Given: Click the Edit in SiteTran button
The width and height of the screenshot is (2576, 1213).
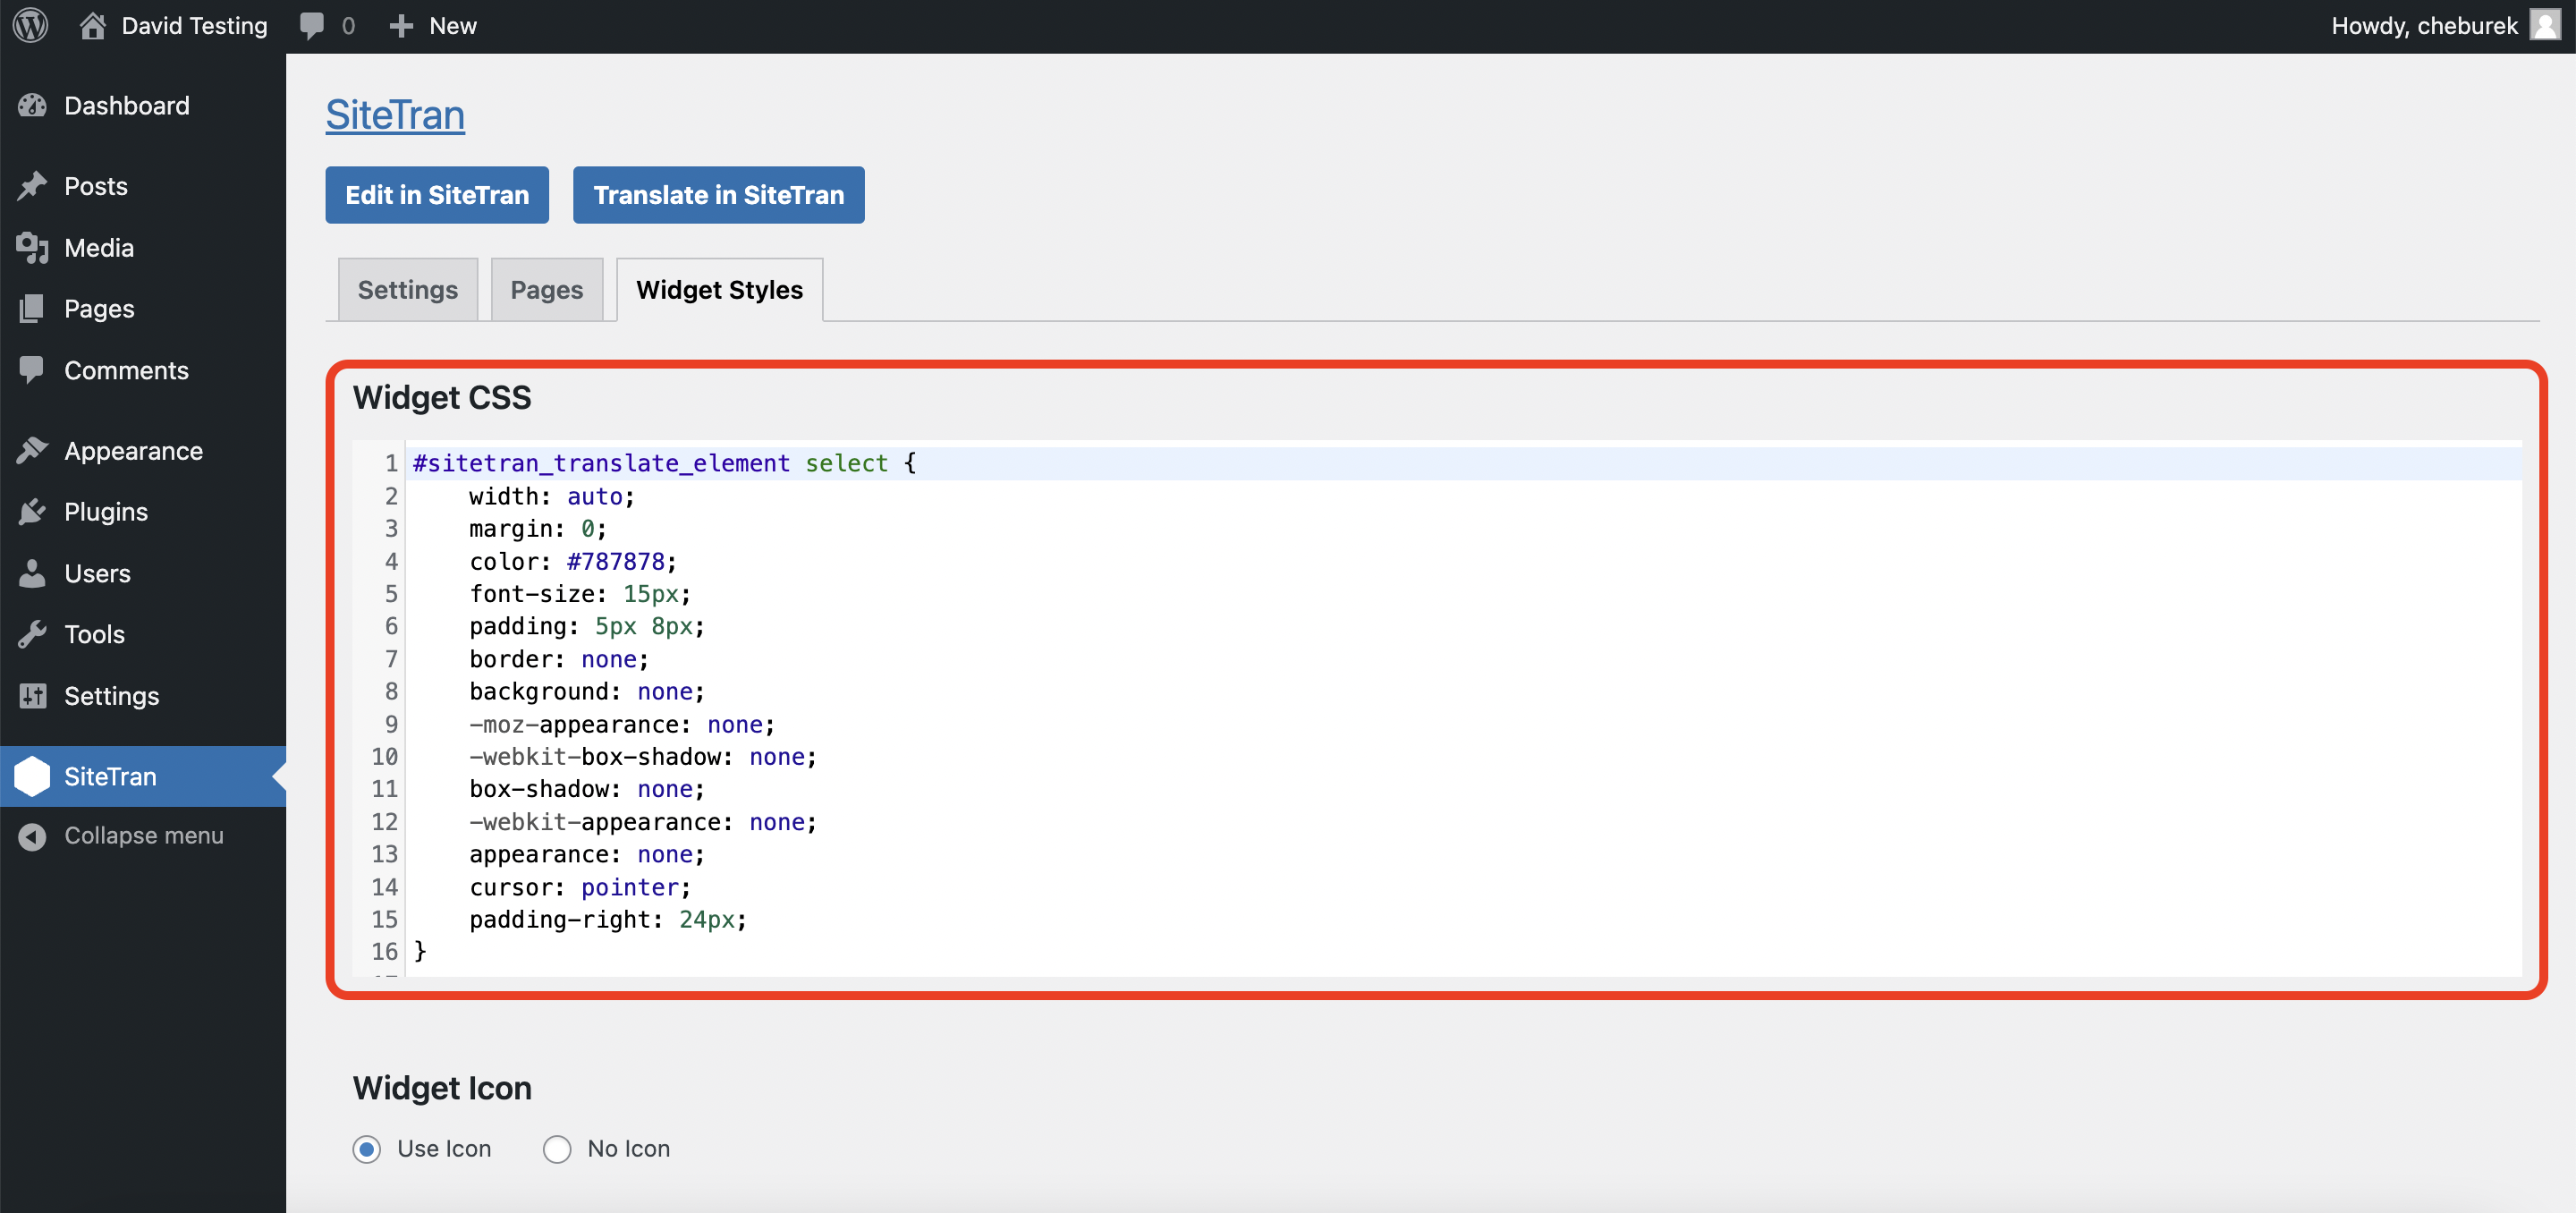Looking at the screenshot, I should (437, 194).
